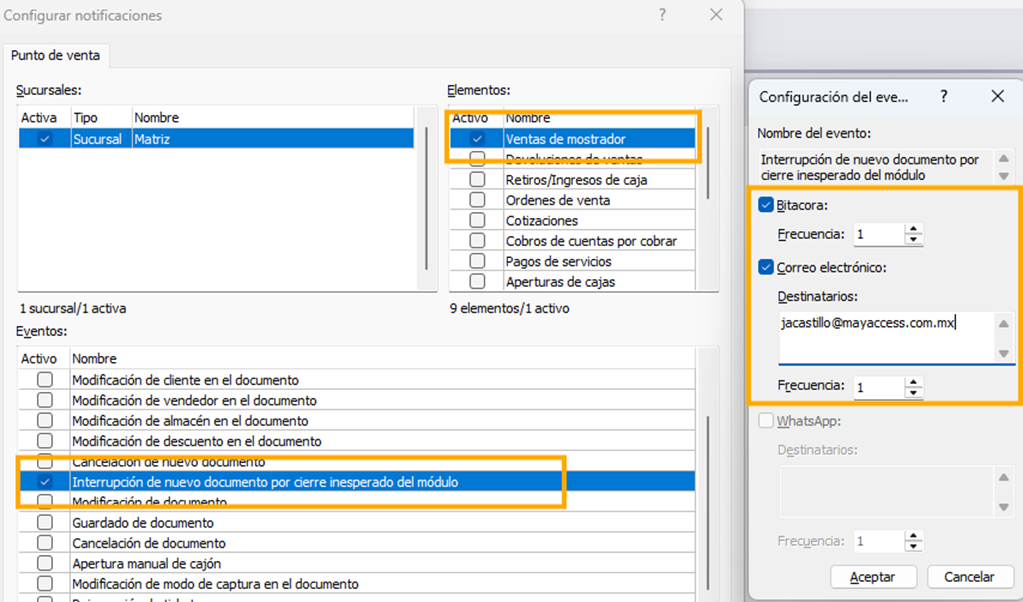Click into the email Destinatarios field

click(x=885, y=336)
